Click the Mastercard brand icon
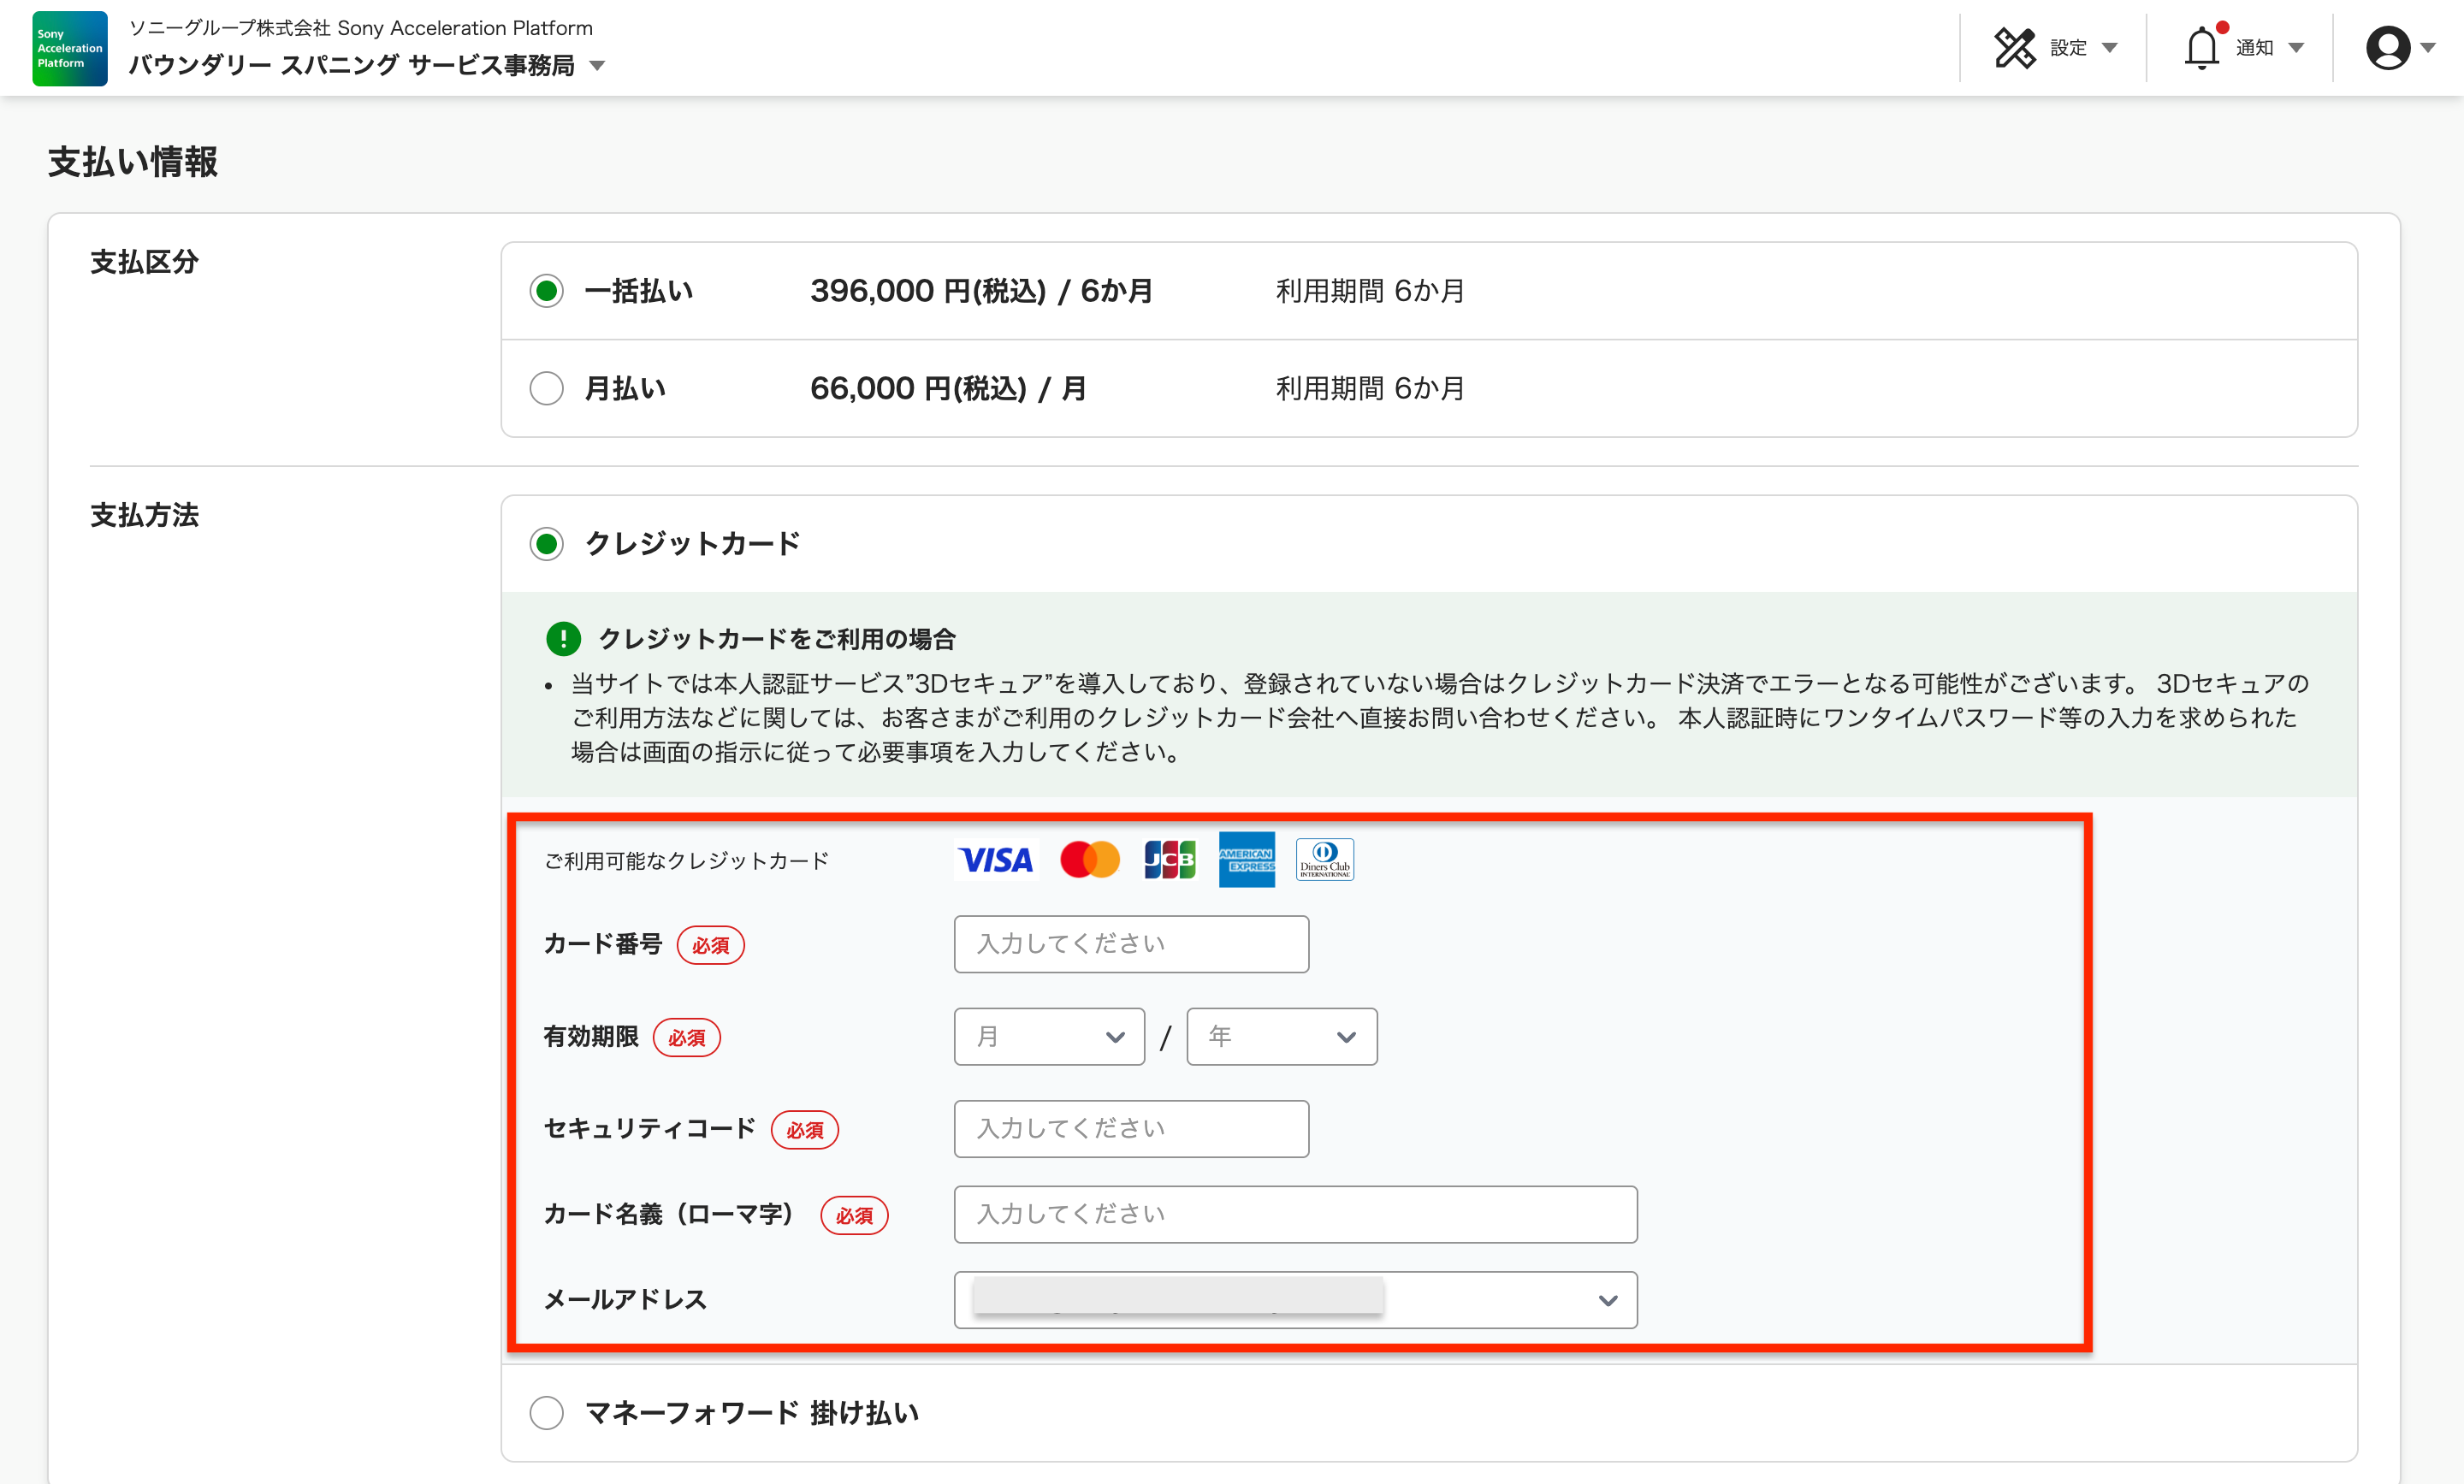This screenshot has width=2464, height=1484. pyautogui.click(x=1090, y=859)
